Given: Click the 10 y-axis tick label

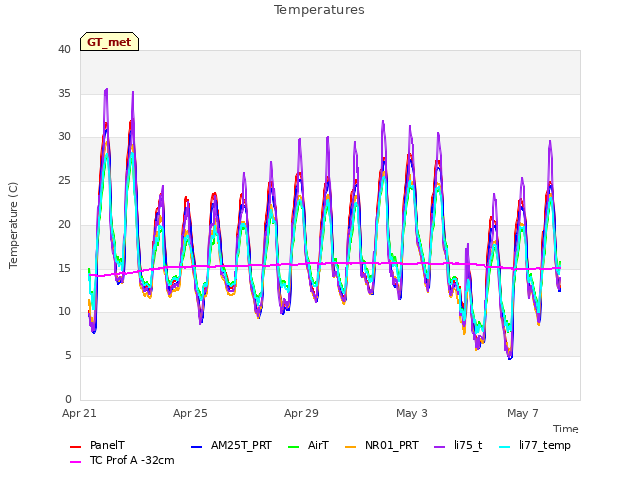Looking at the screenshot, I should click(64, 311).
